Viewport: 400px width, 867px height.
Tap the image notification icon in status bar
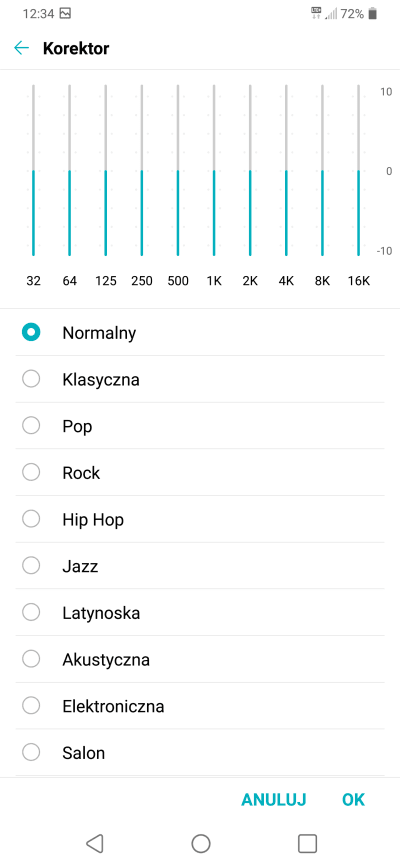pyautogui.click(x=65, y=14)
